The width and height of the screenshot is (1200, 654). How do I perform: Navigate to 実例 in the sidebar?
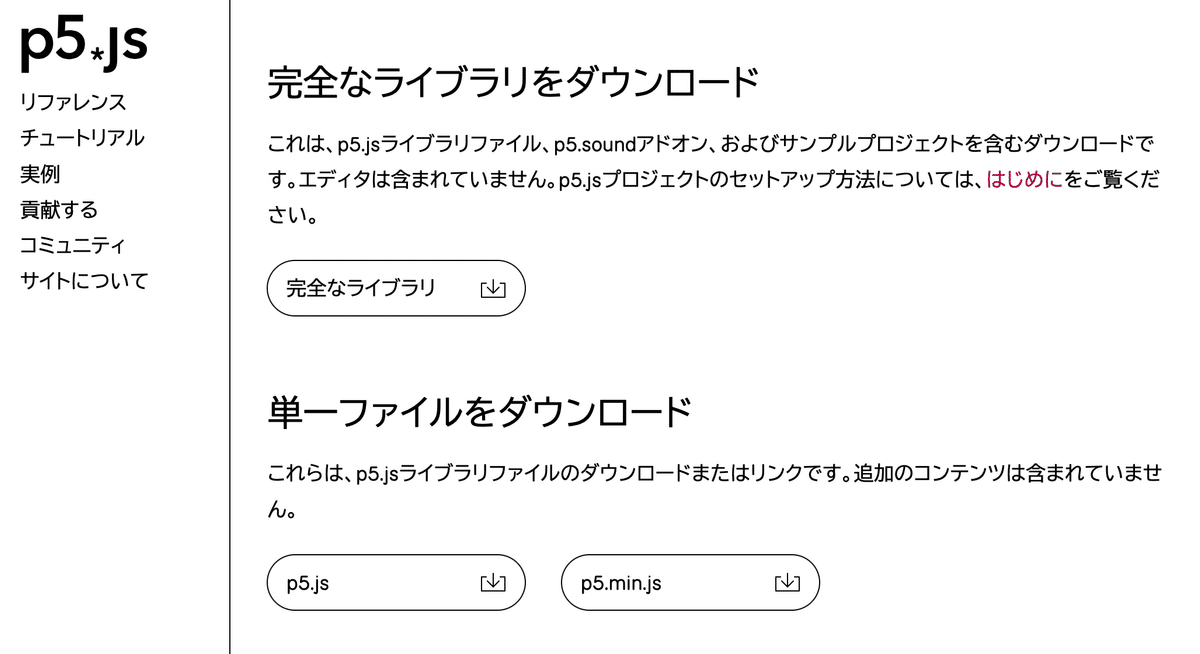pyautogui.click(x=41, y=173)
